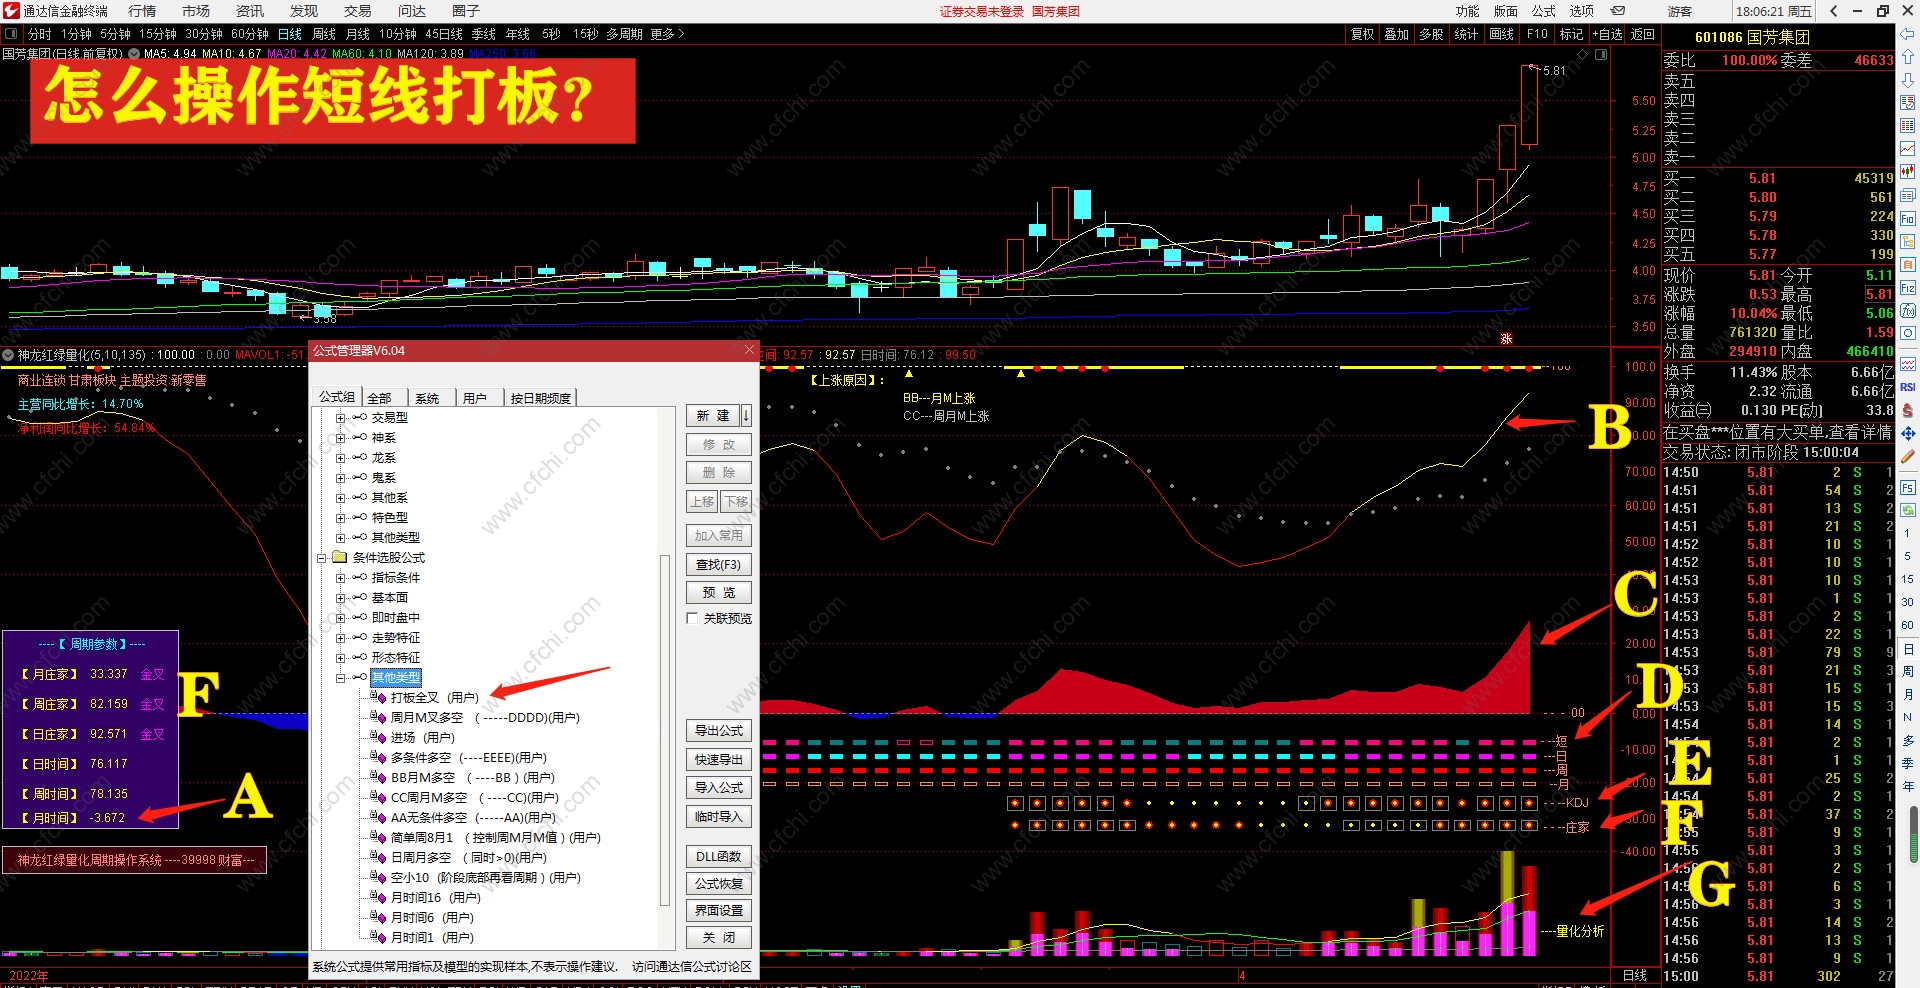Expand the 鬼系 tree node
This screenshot has width=1920, height=988.
coord(340,478)
